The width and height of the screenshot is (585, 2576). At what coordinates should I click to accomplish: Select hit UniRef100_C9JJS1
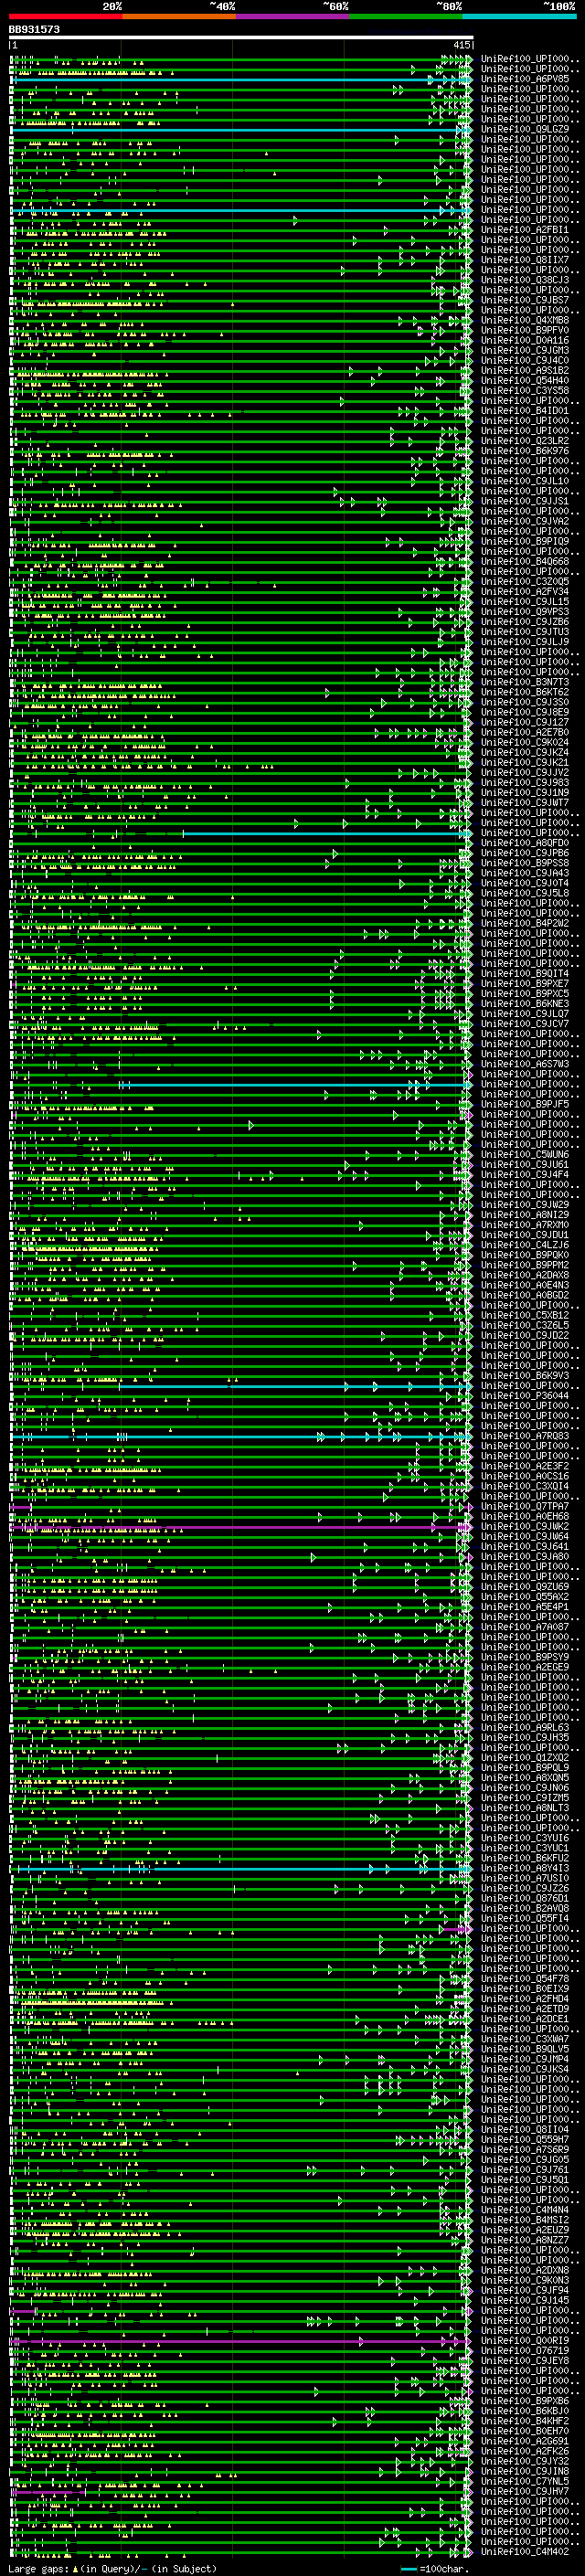coord(525,501)
